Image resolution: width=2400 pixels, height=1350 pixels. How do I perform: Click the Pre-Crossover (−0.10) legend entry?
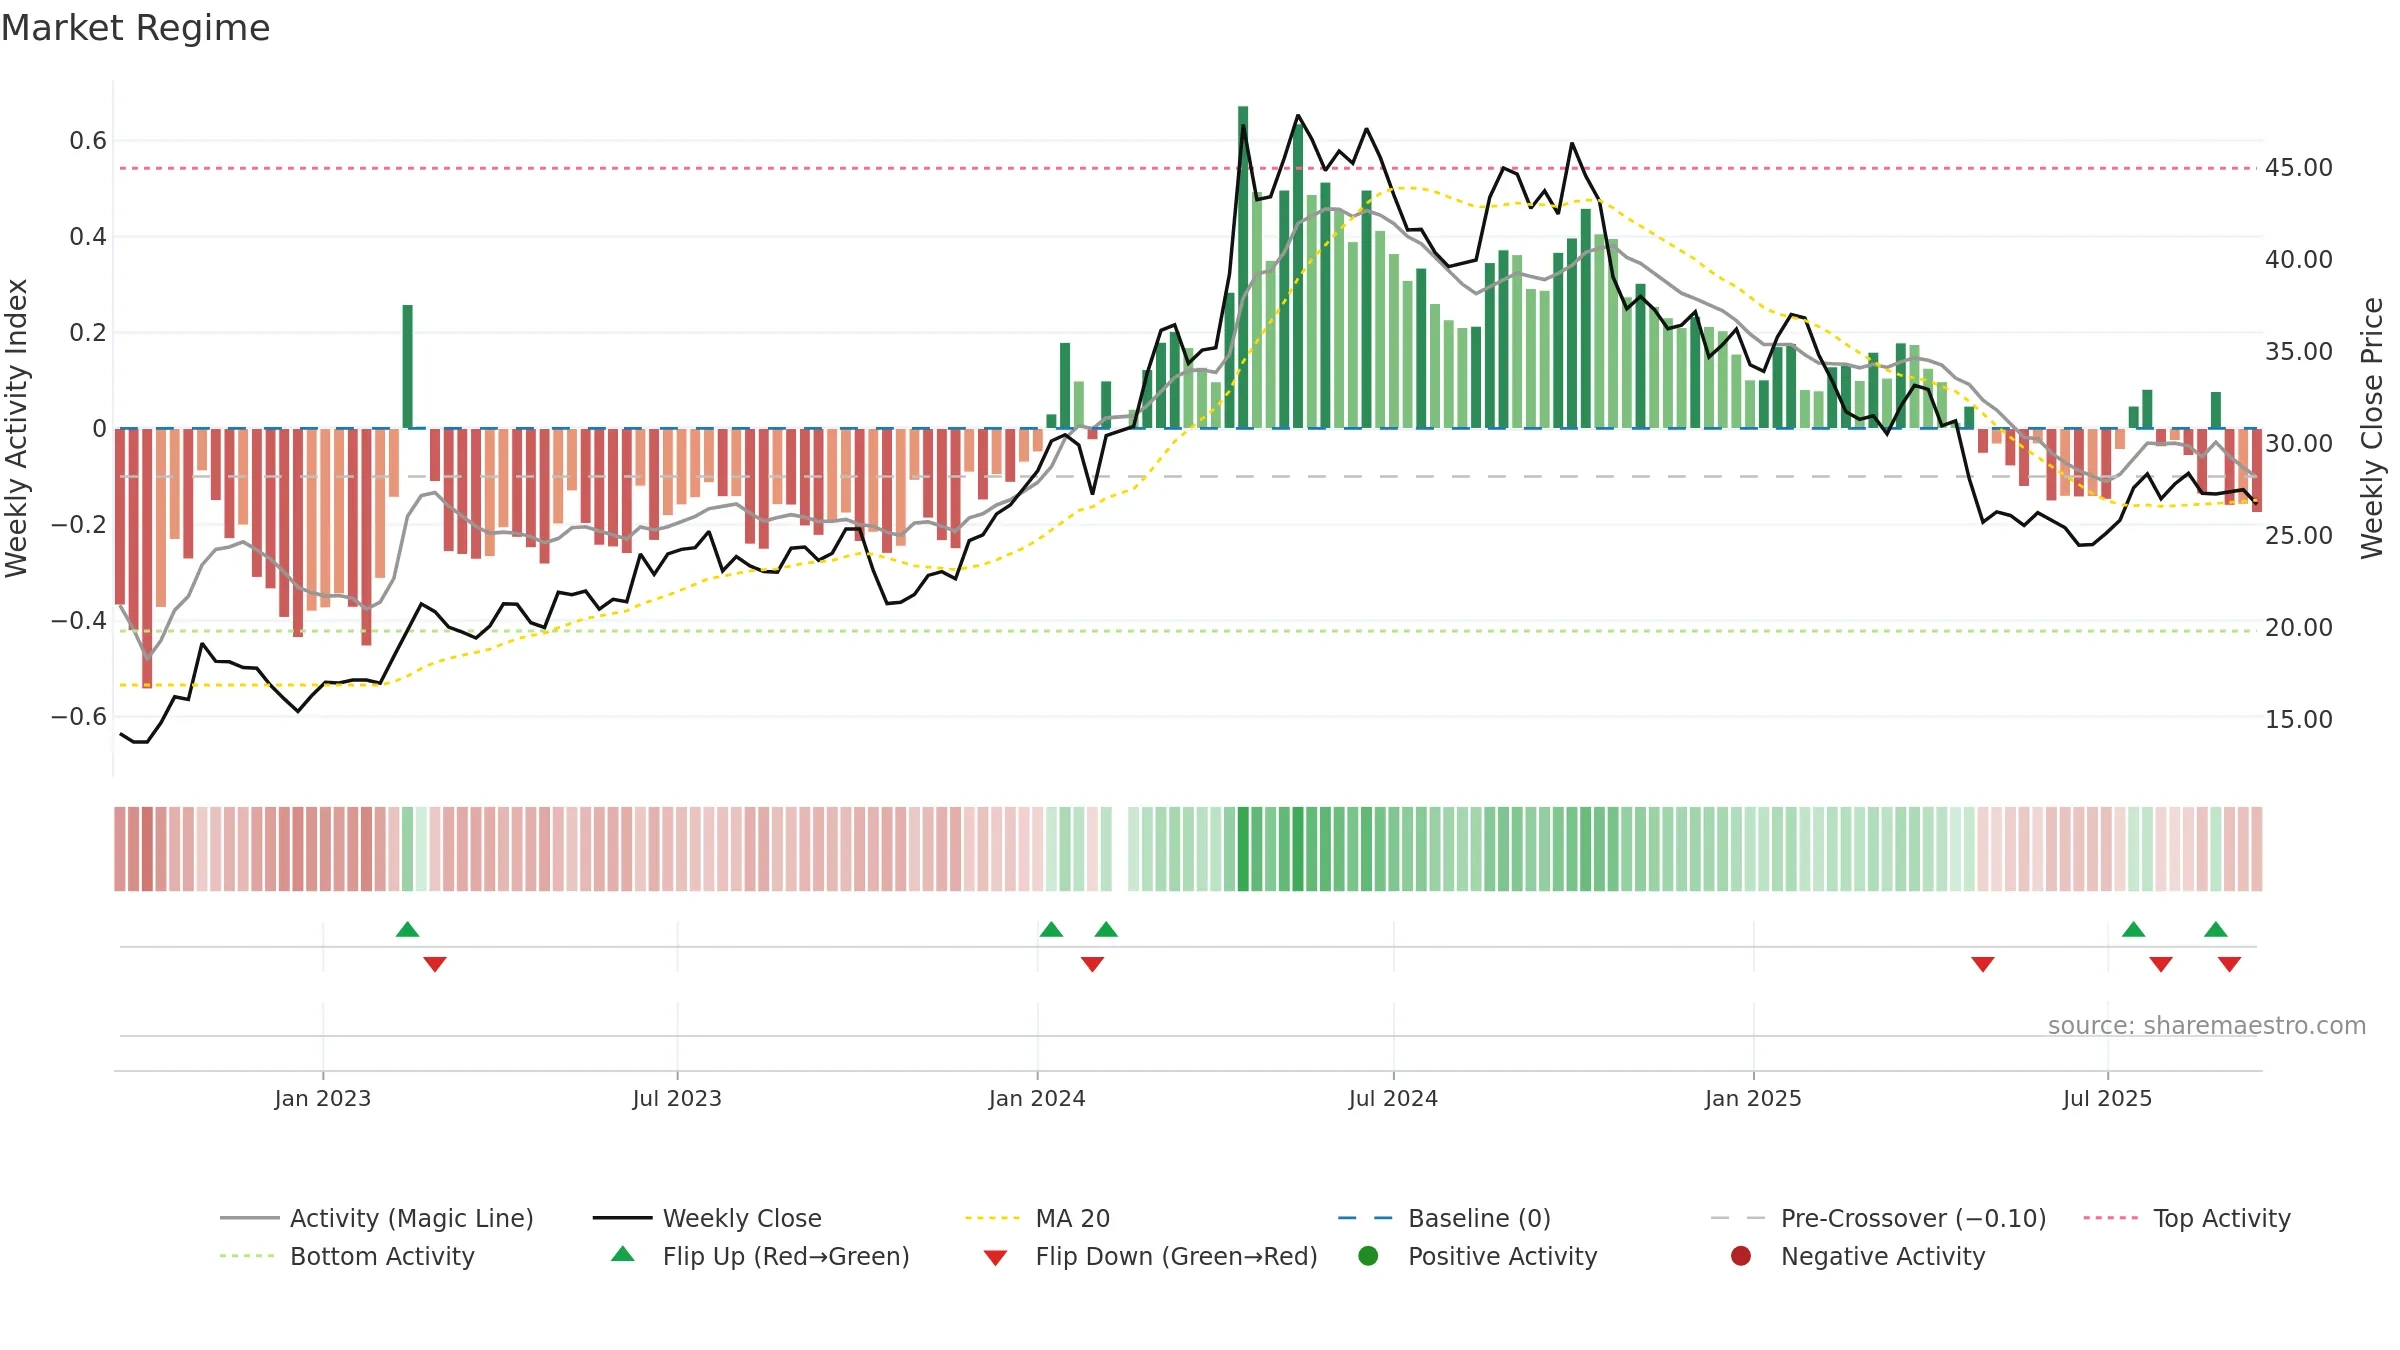[x=1879, y=1218]
